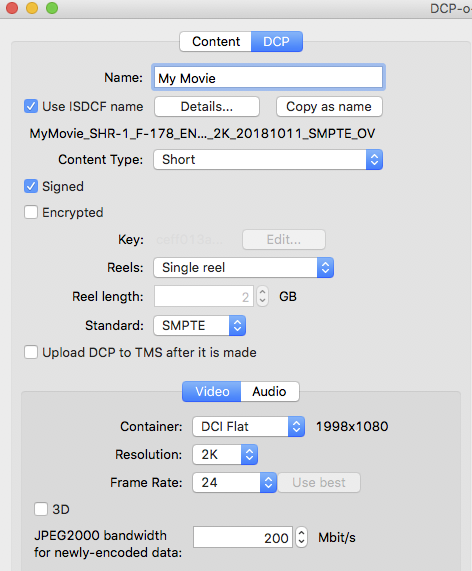Screen dimensions: 472x571
Task: Click Copy as name button
Action: coord(329,107)
